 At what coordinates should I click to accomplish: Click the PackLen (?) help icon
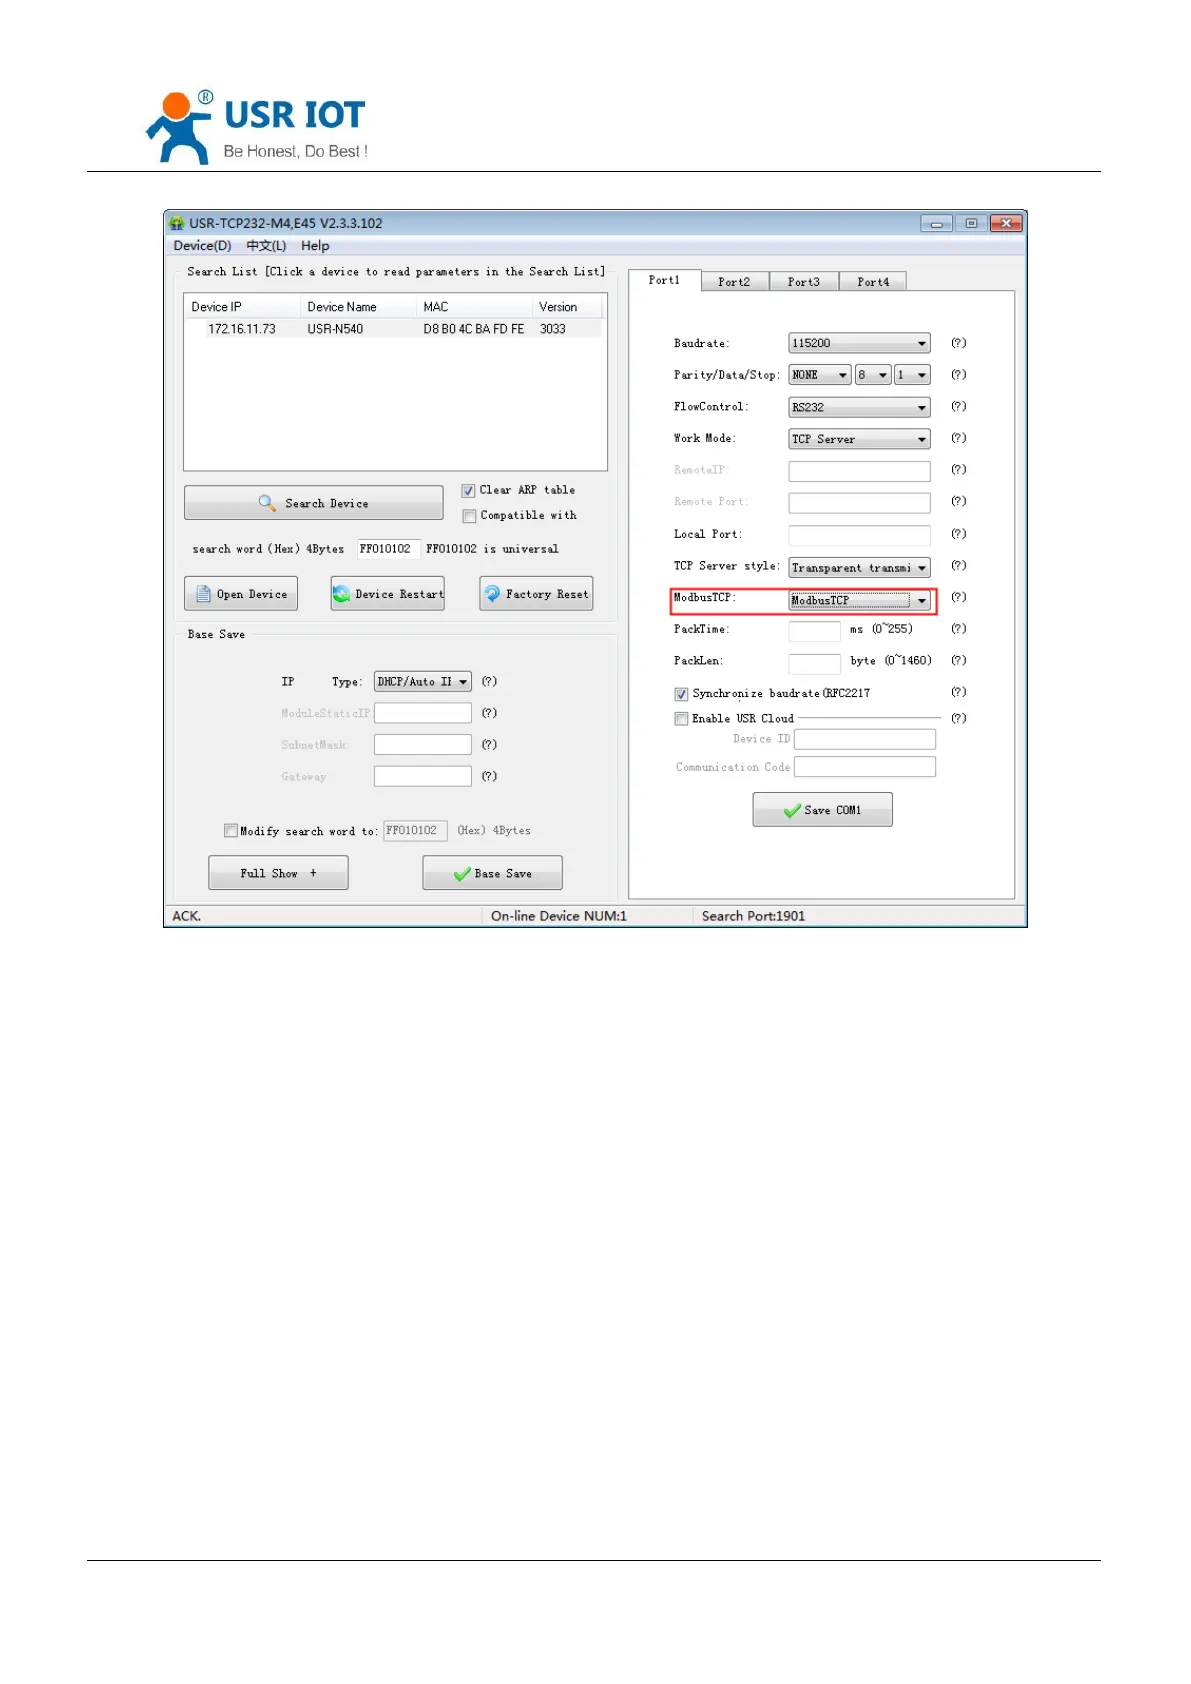pyautogui.click(x=959, y=661)
